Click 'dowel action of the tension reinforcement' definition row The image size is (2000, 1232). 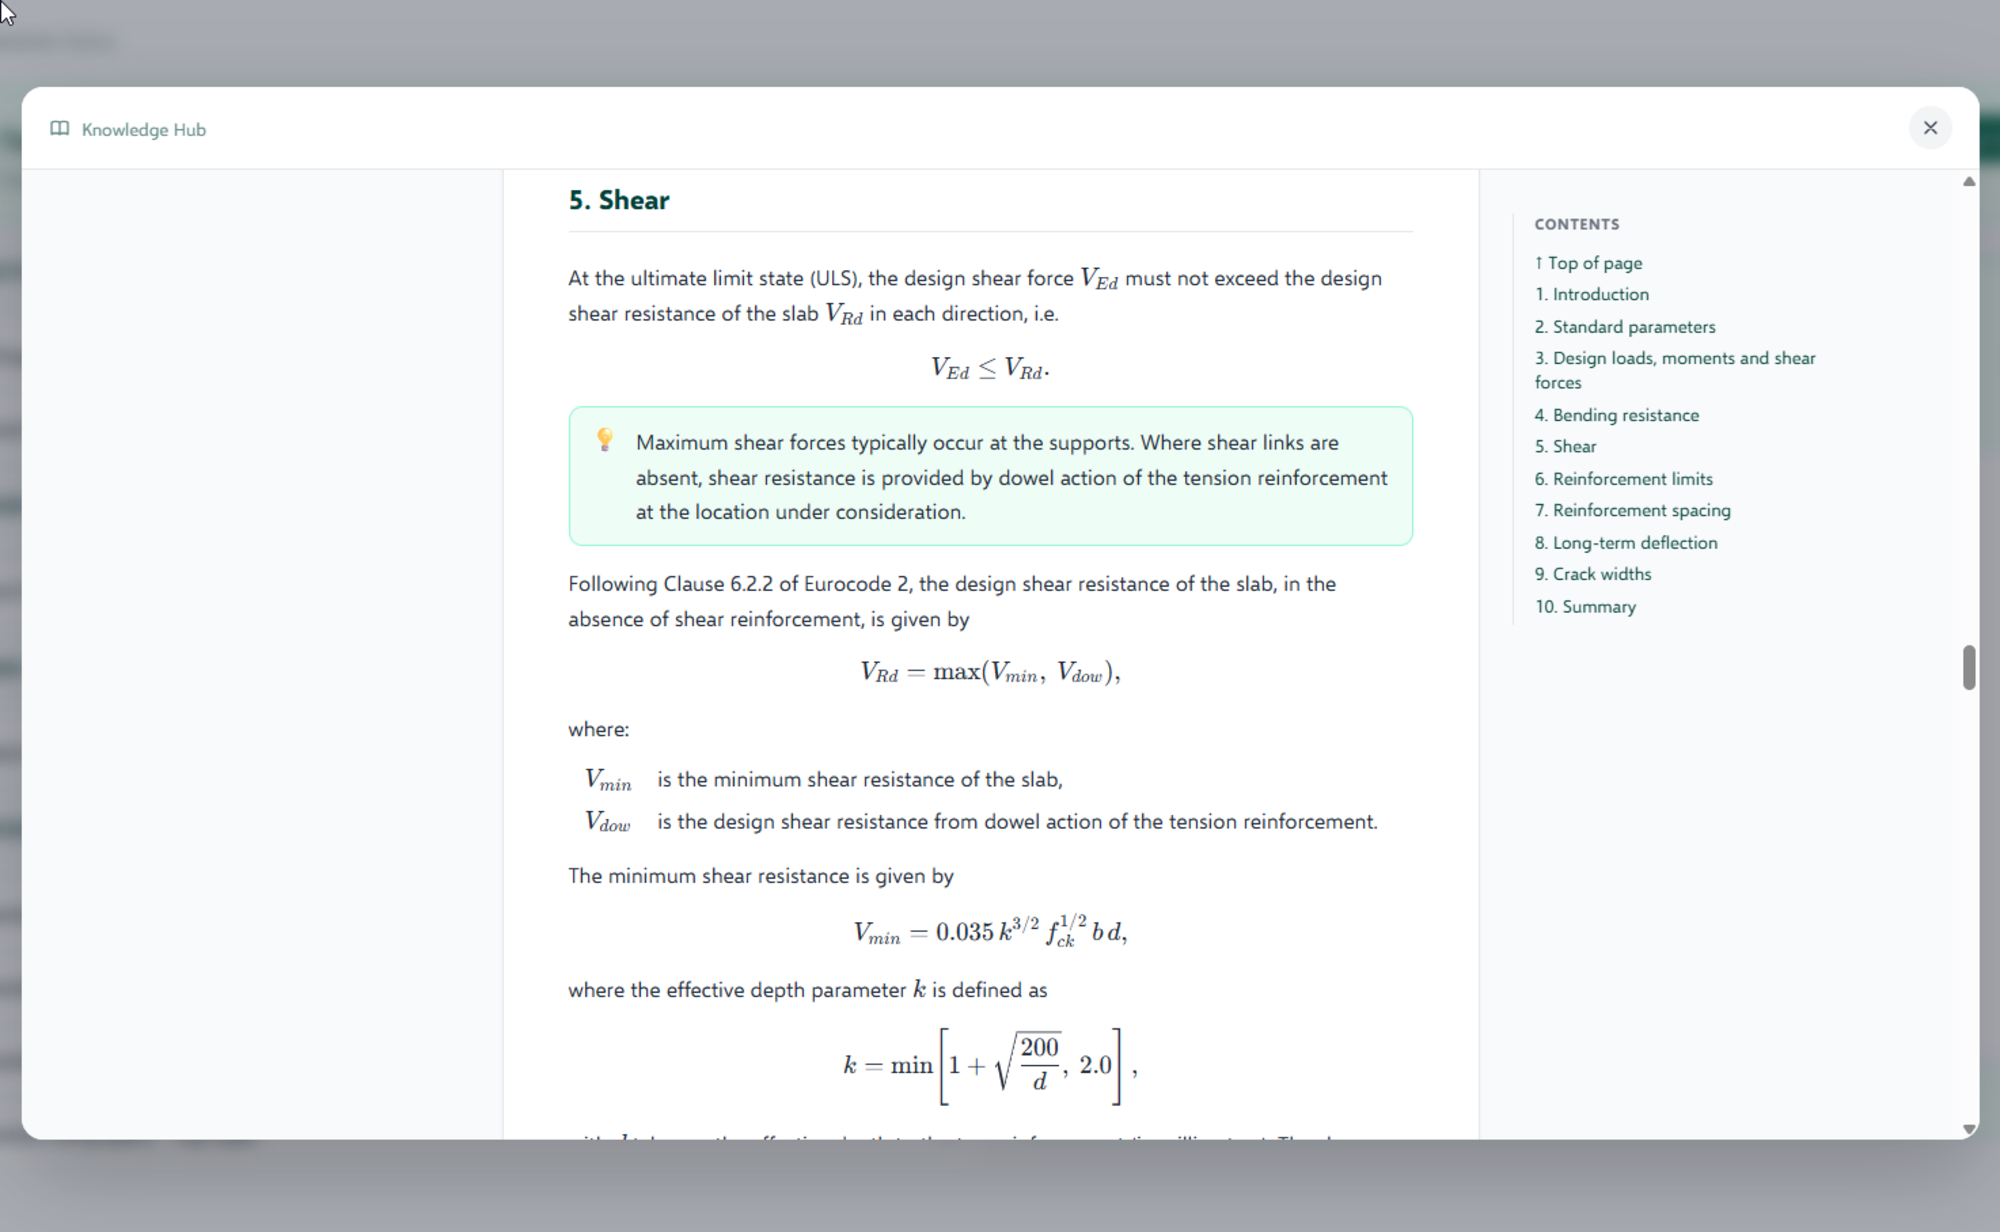coord(981,822)
